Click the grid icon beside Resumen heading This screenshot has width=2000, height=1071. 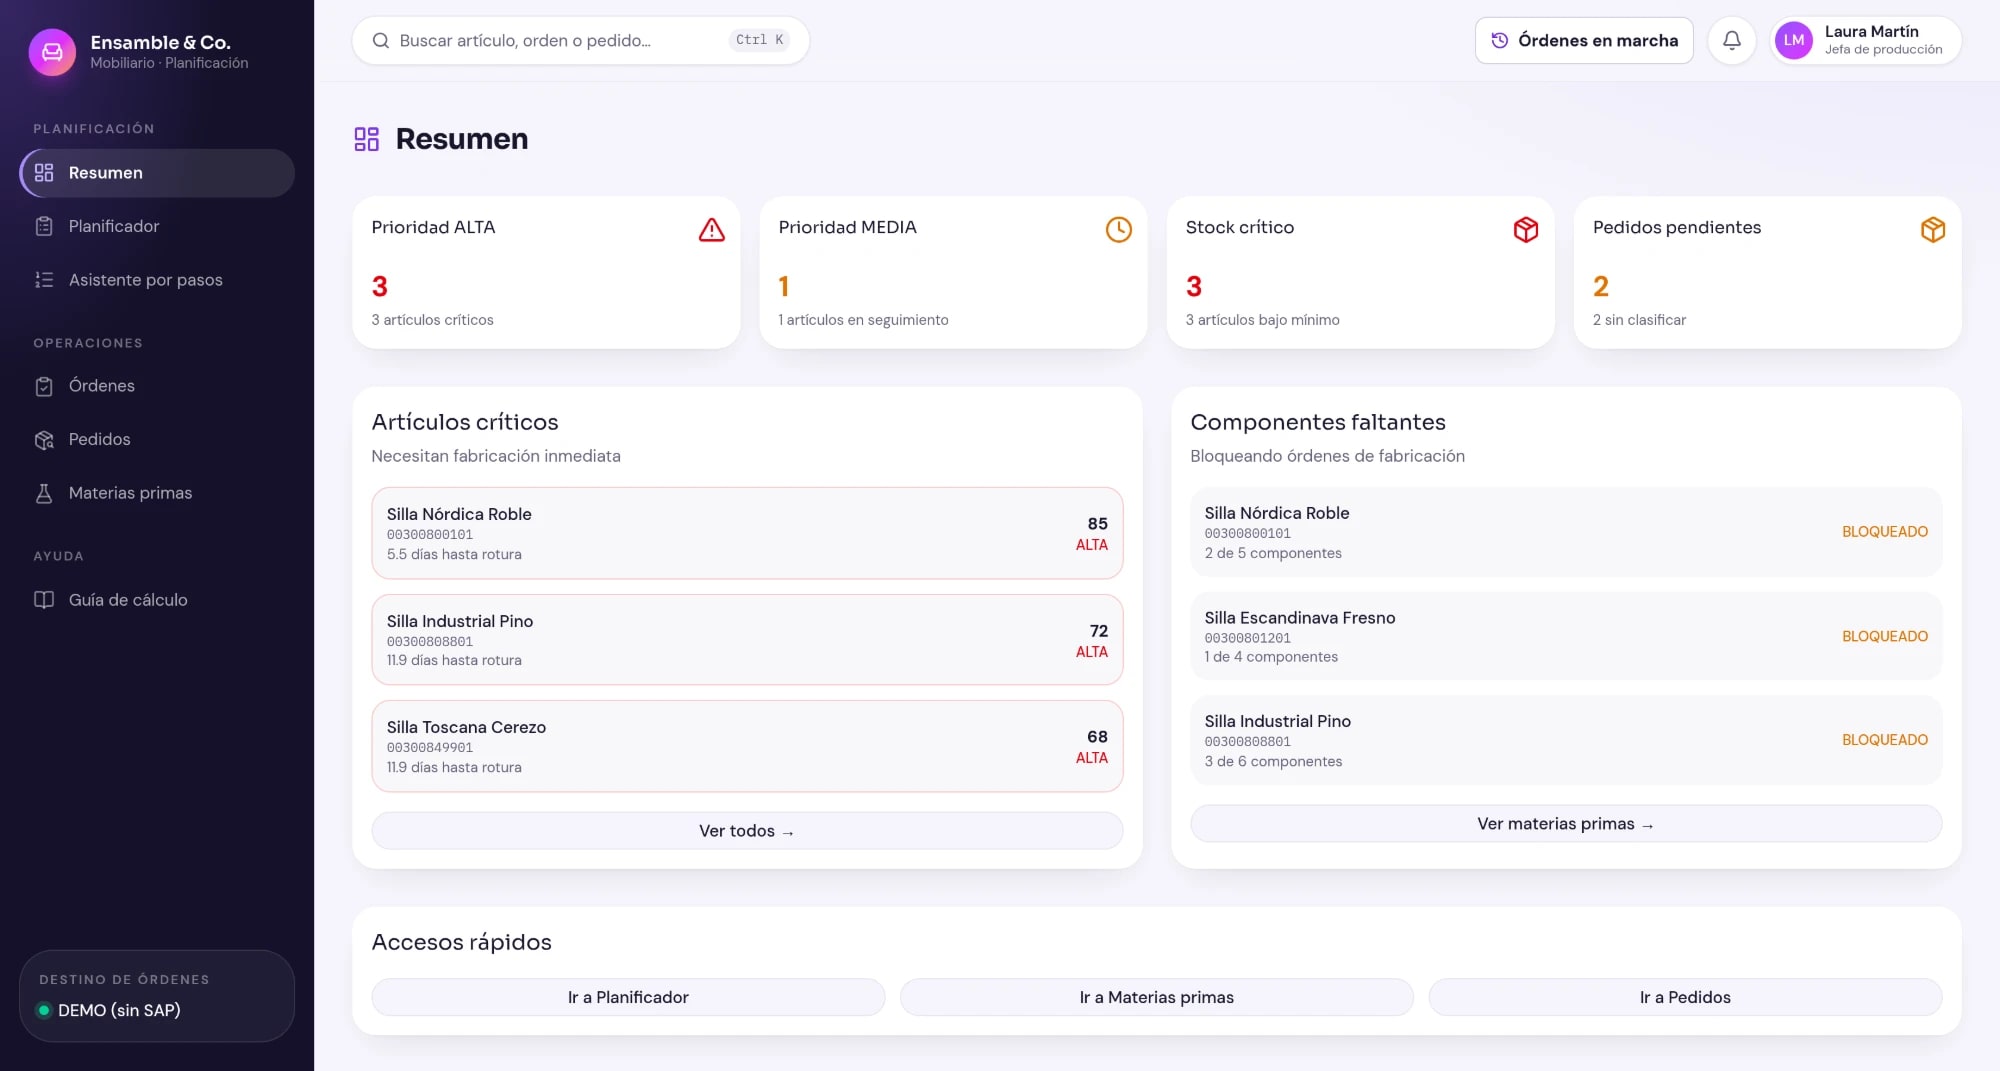tap(367, 139)
